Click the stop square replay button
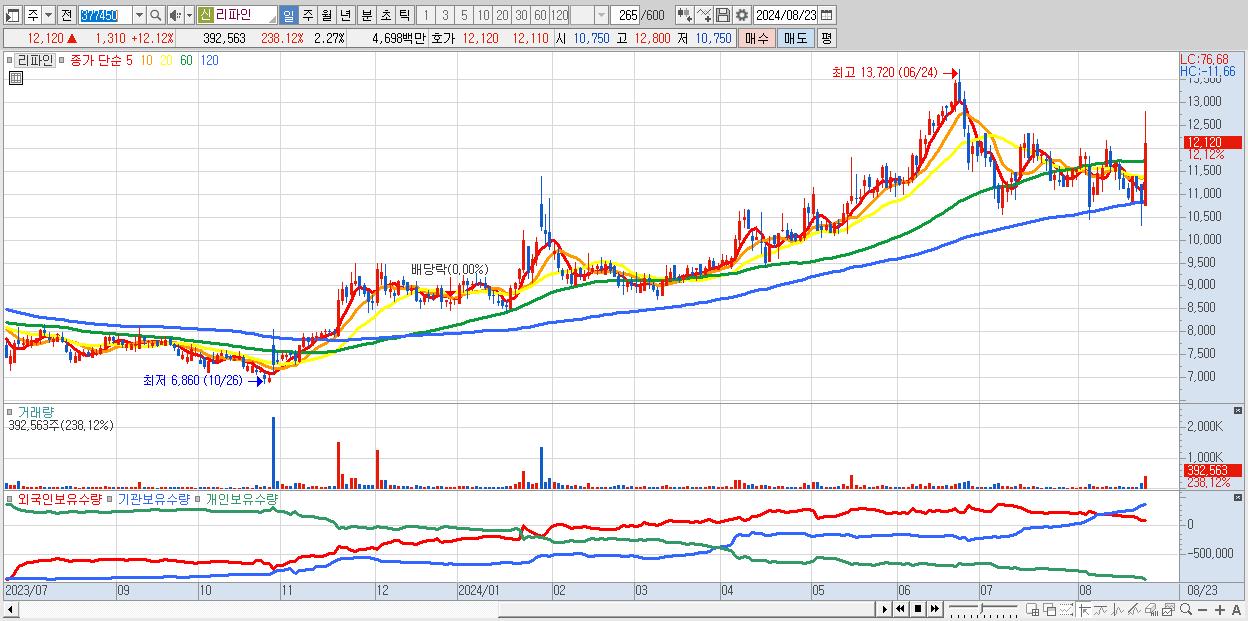 pos(918,609)
